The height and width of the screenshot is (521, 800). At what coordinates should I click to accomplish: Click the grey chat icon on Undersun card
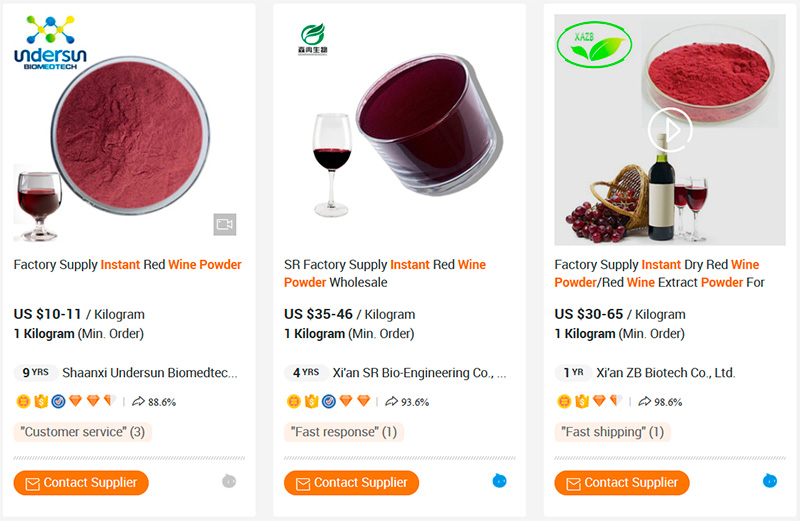pyautogui.click(x=229, y=482)
